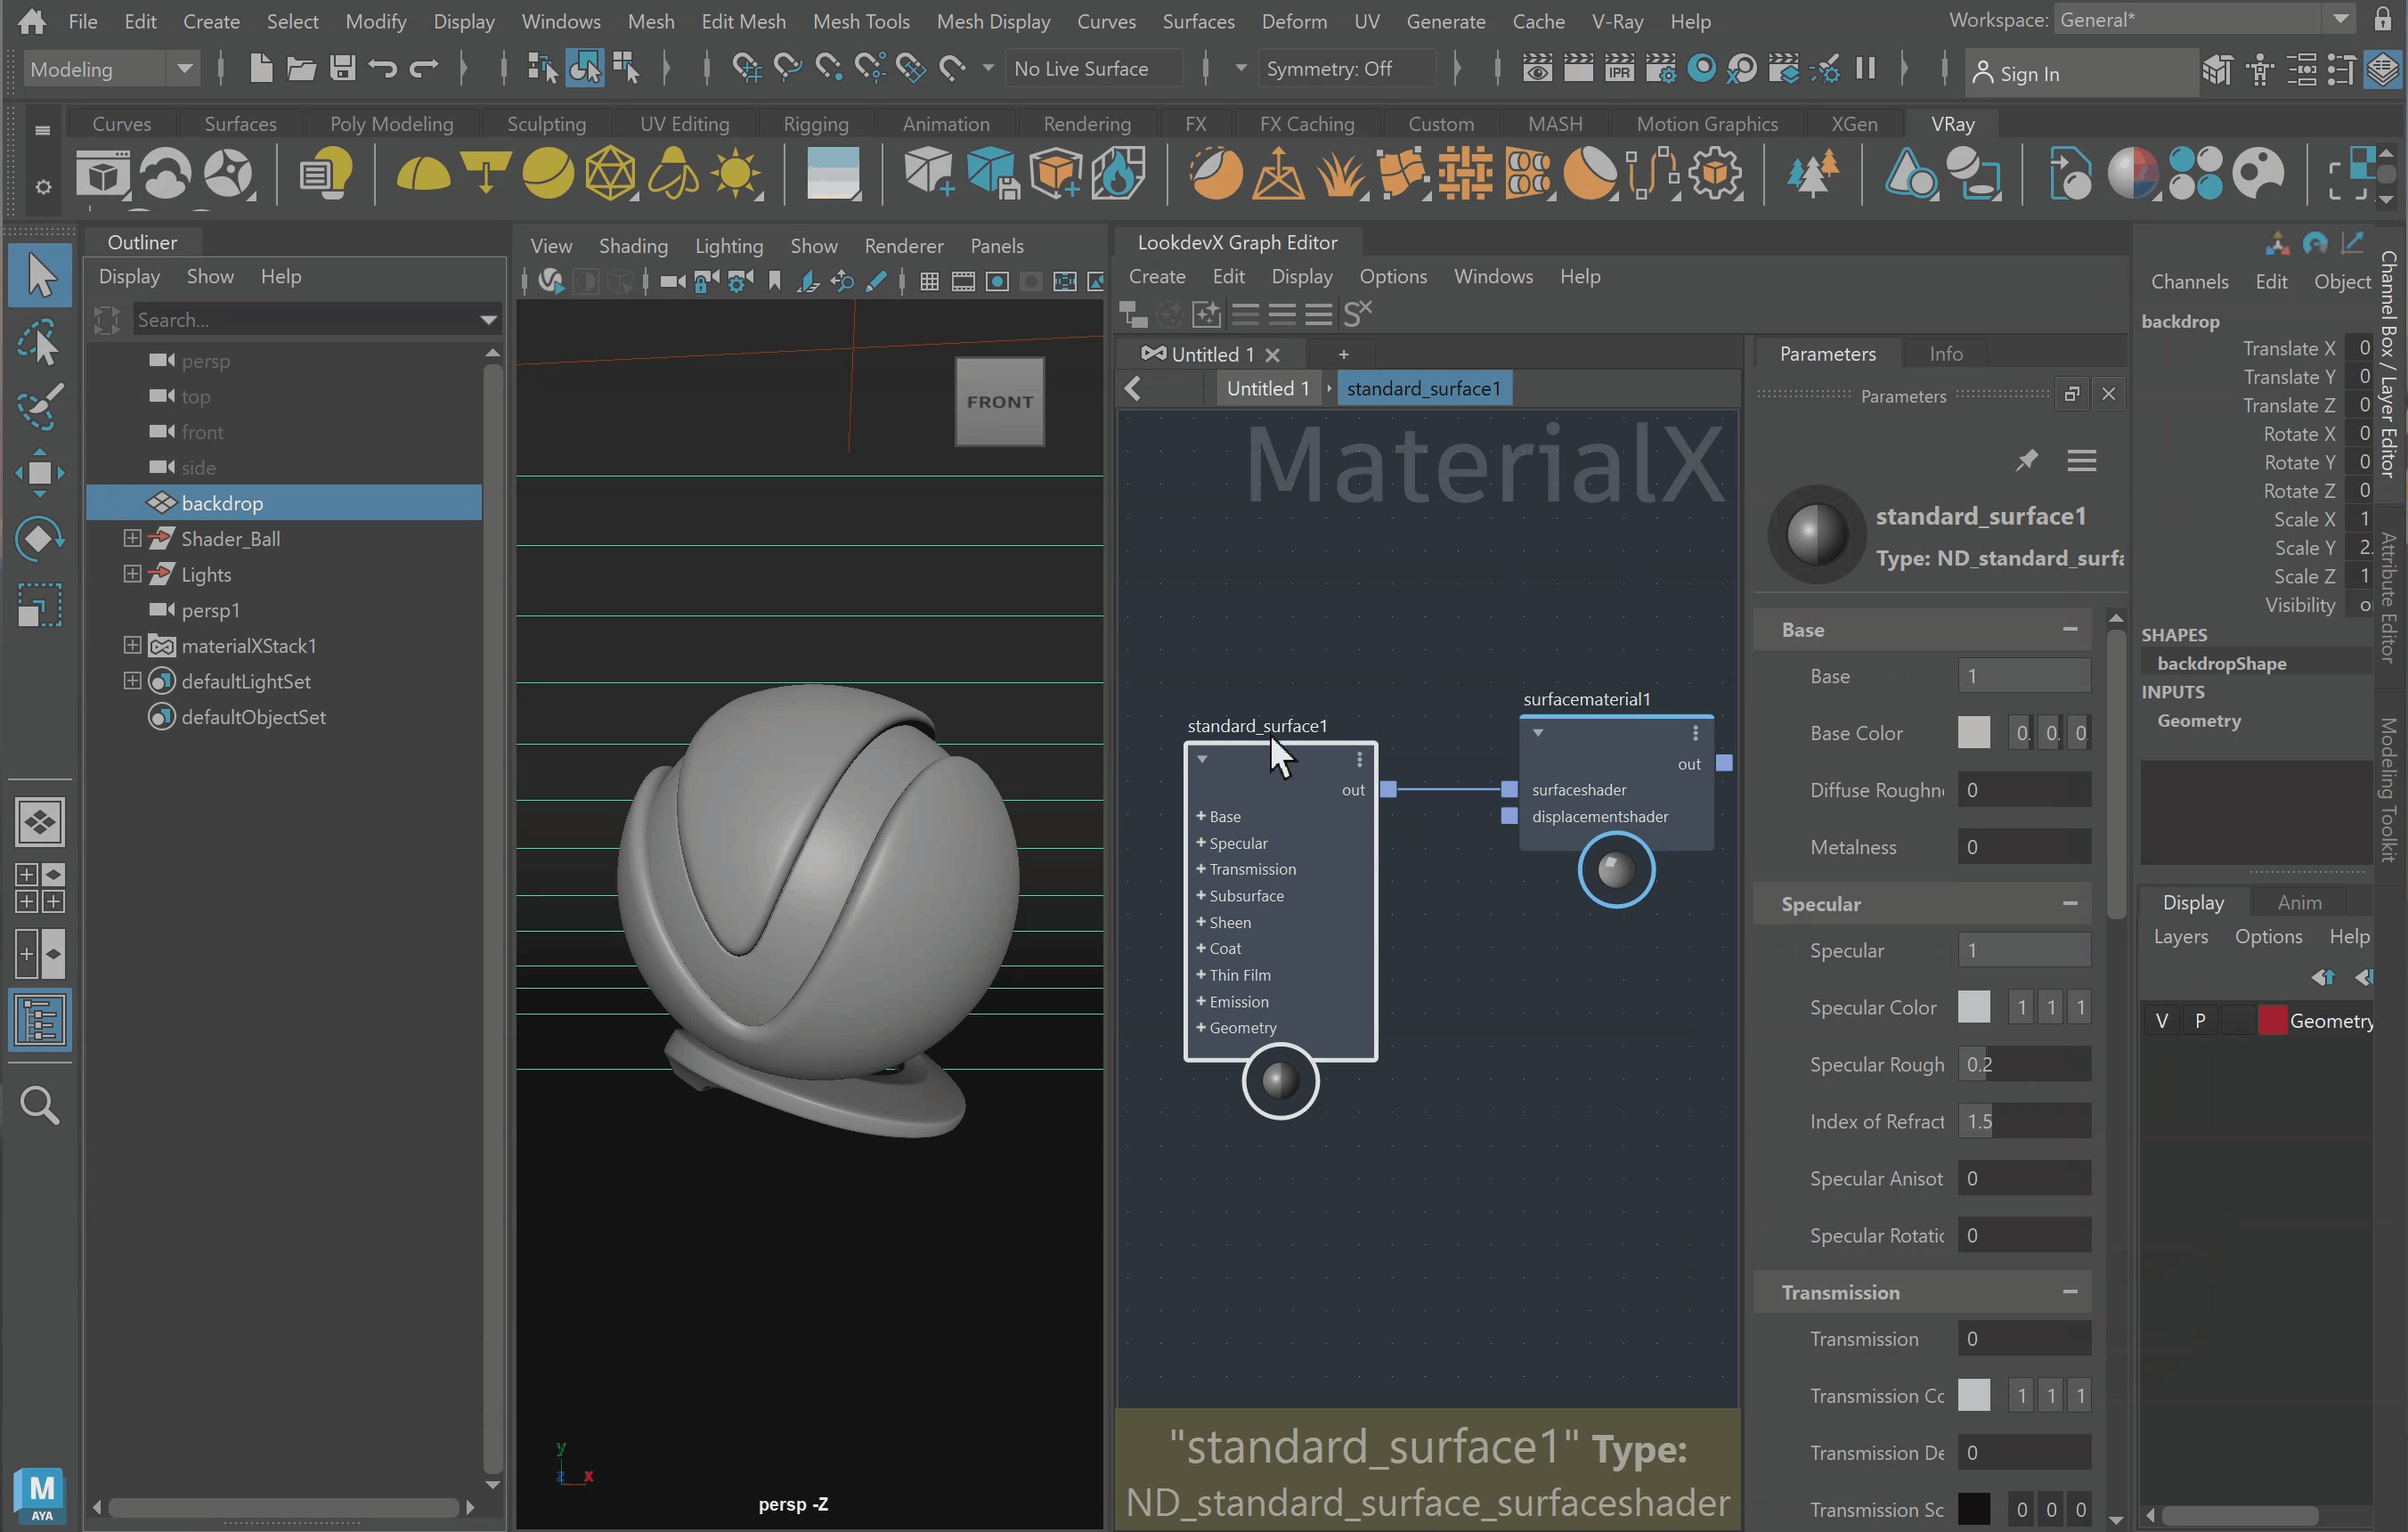Activate the Scale tool in the toolbox
This screenshot has width=2408, height=1532.
pos(39,604)
